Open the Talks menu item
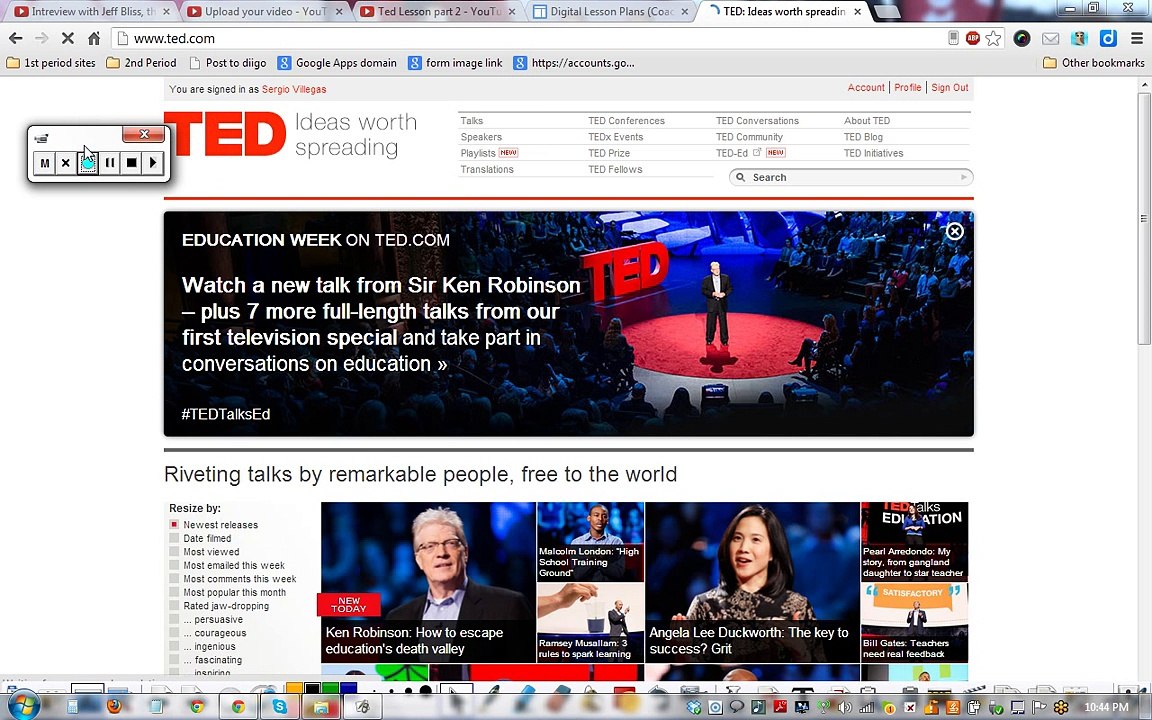Screen dimensions: 1152x720 (472, 120)
